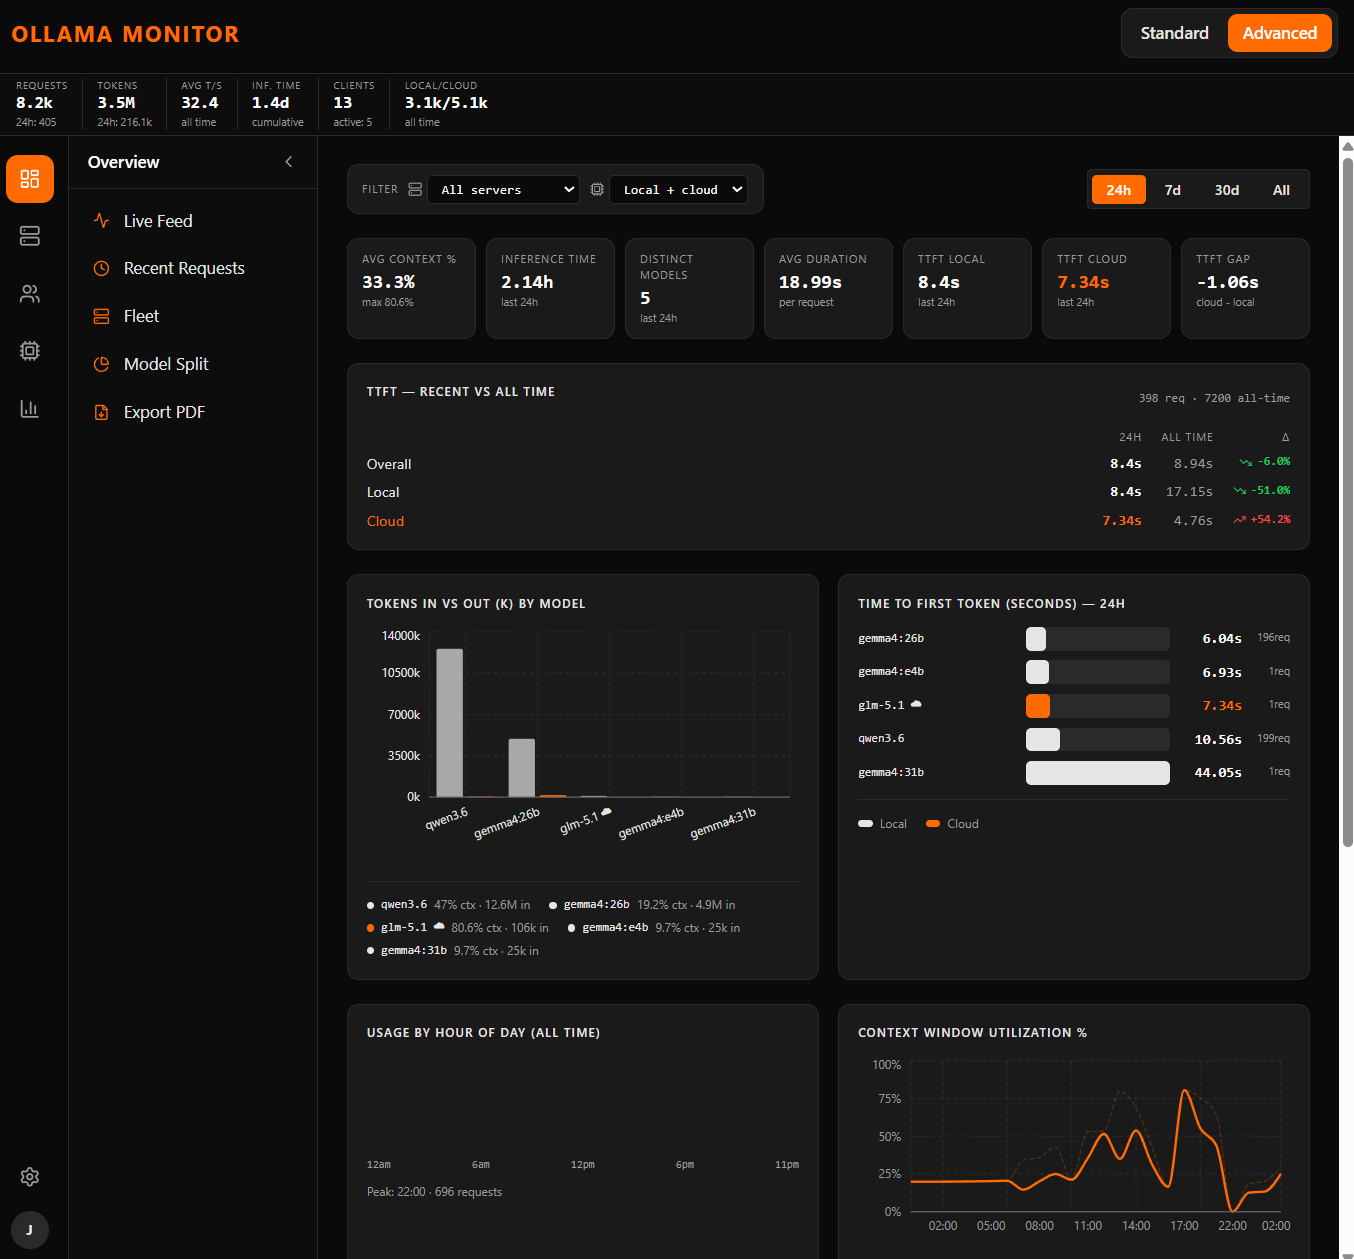
Task: Click the gemma4:31b TTFT bar
Action: 1098,773
